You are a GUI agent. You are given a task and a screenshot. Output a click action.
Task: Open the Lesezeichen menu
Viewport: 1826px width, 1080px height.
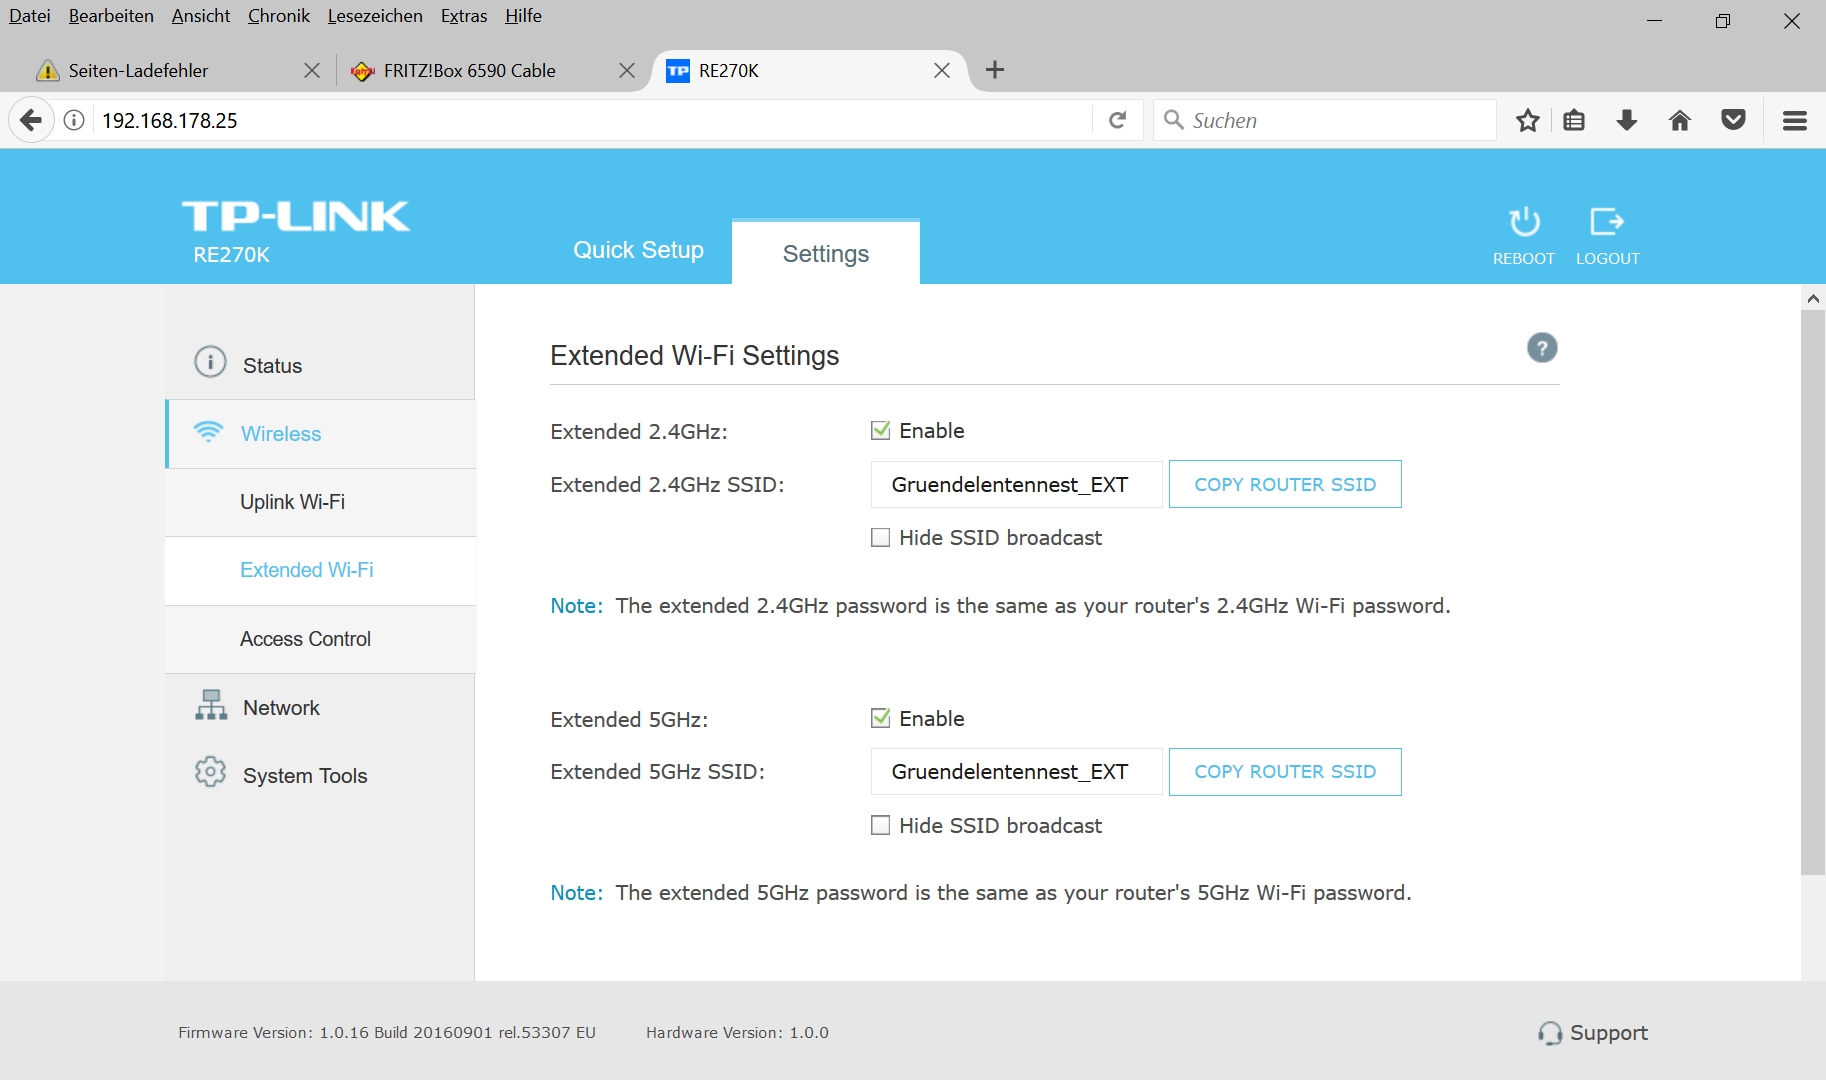375,16
